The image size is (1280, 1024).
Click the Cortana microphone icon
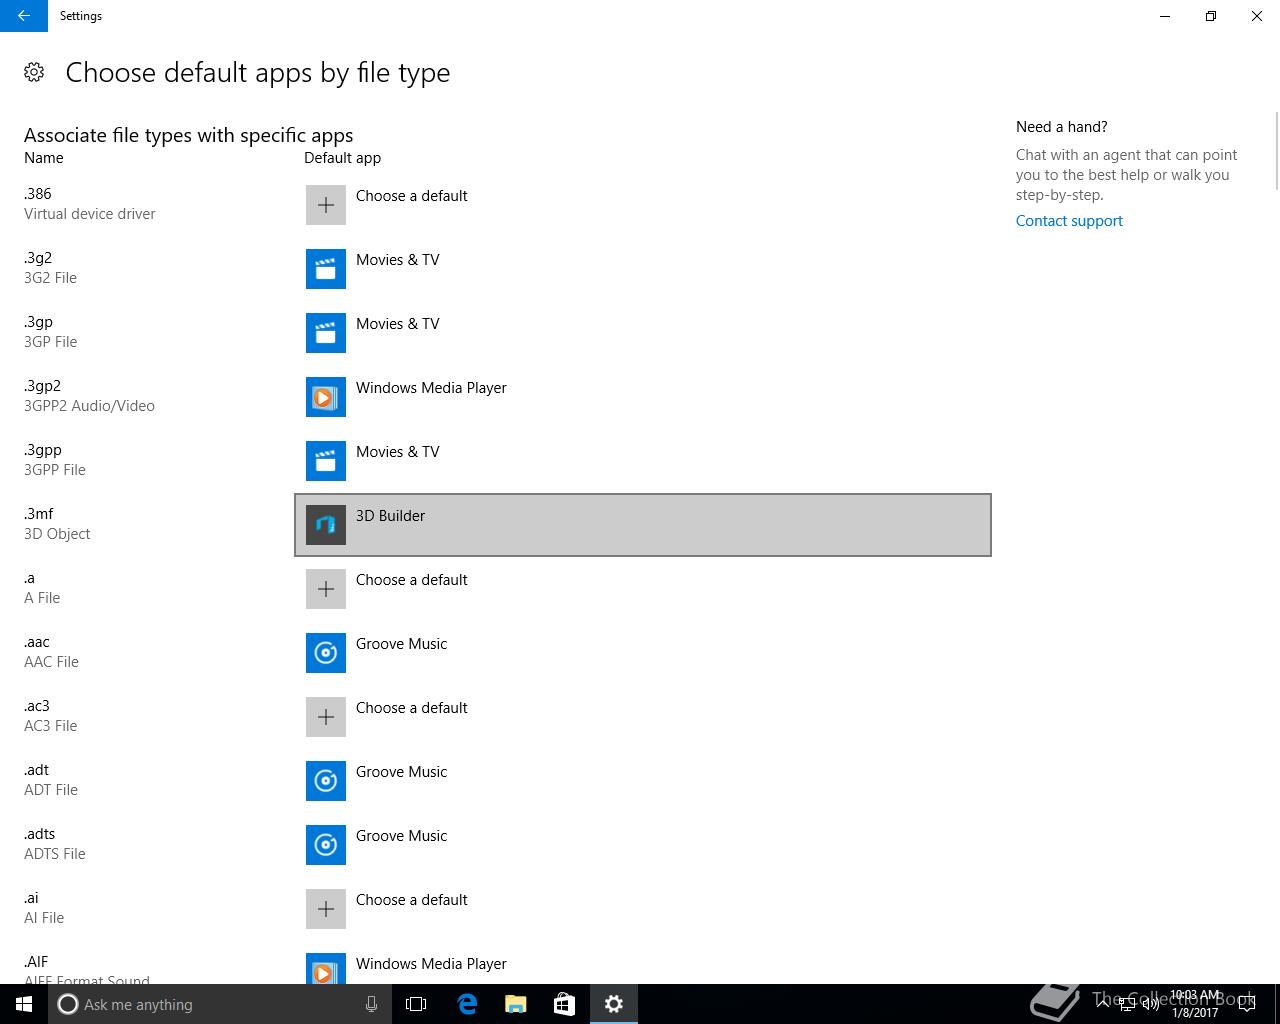click(371, 1004)
